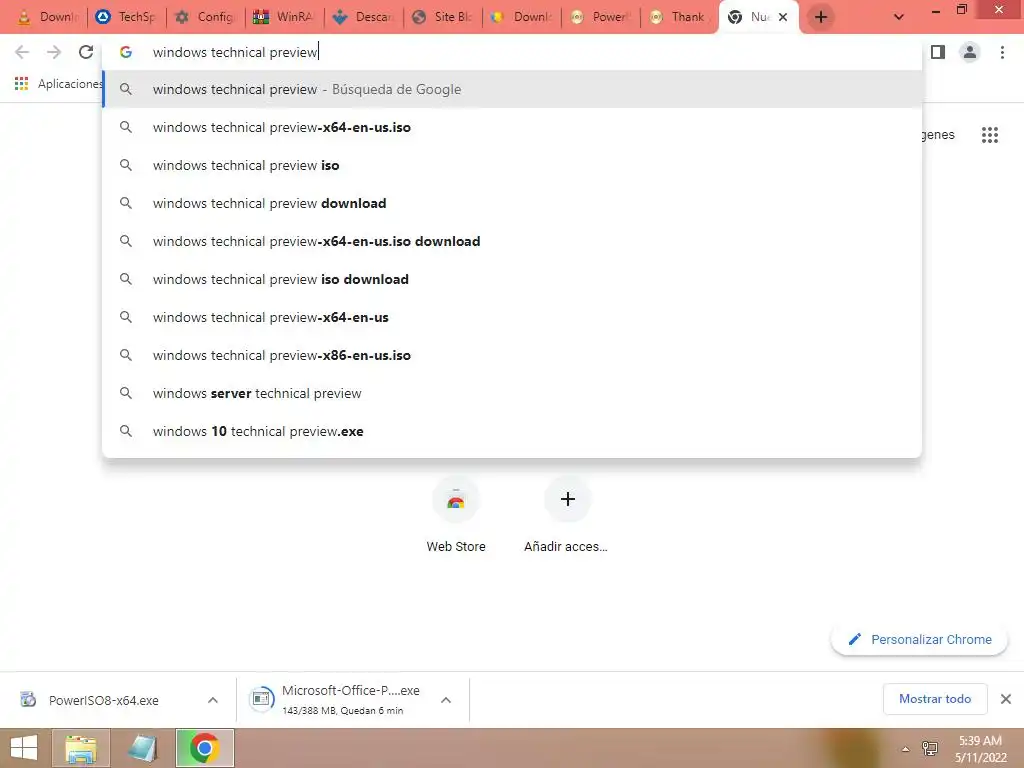The width and height of the screenshot is (1024, 768).
Task: Show hidden system tray icons
Action: pos(905,749)
